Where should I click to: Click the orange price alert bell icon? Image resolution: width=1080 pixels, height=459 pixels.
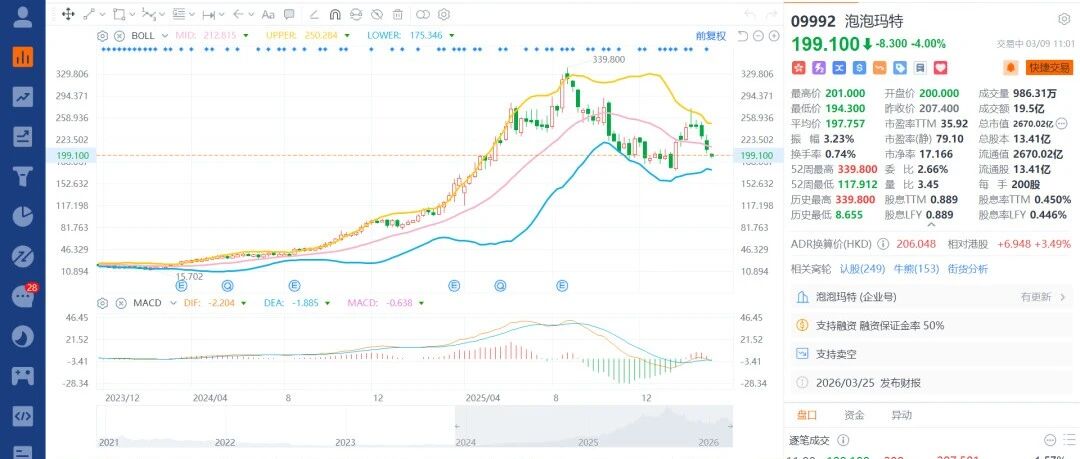pos(1011,68)
